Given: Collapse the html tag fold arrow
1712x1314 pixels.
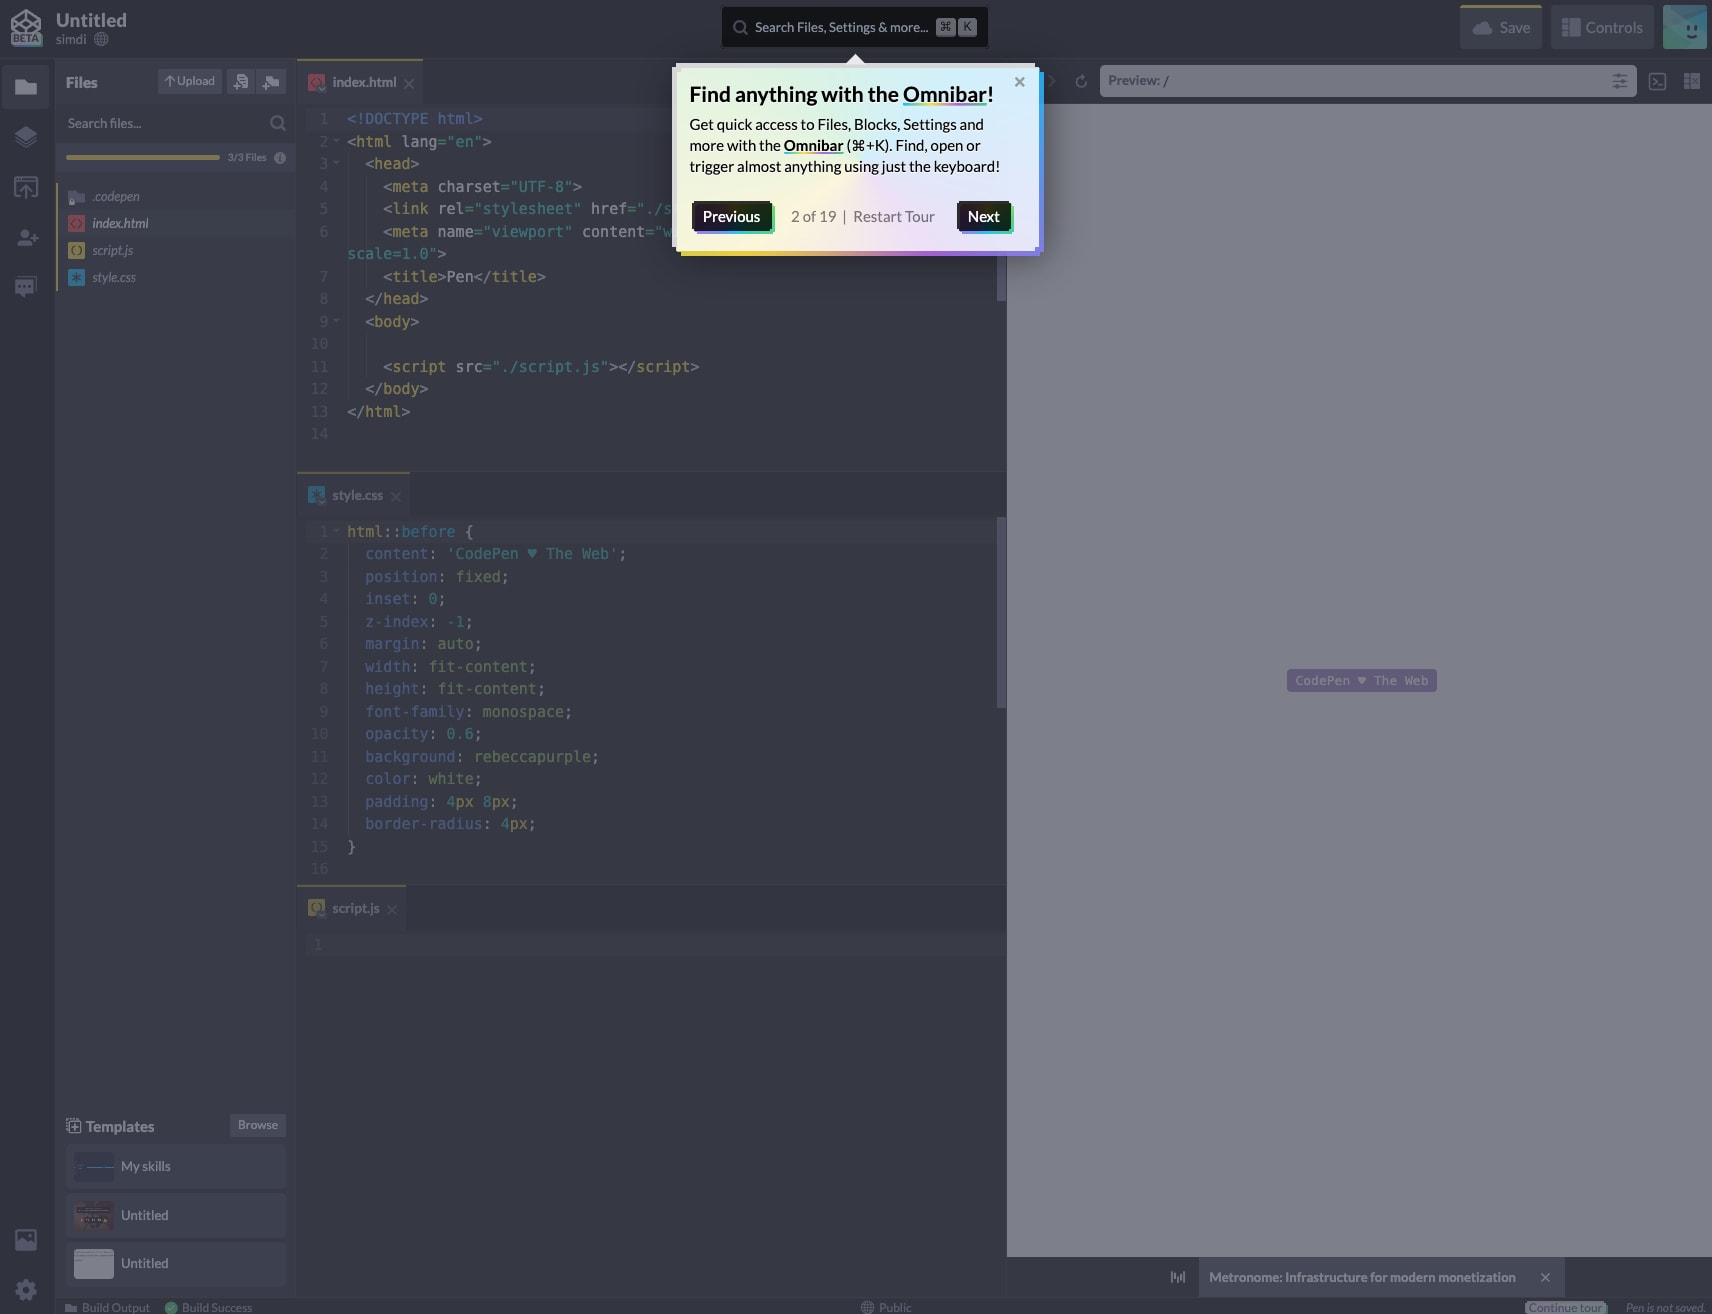Looking at the screenshot, I should [x=337, y=141].
